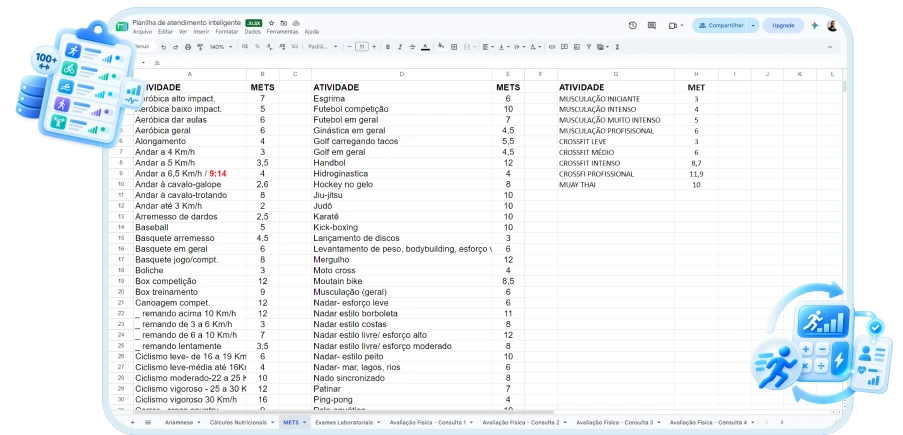Open the 140% zoom dropdown
The height and width of the screenshot is (435, 903).
[221, 47]
